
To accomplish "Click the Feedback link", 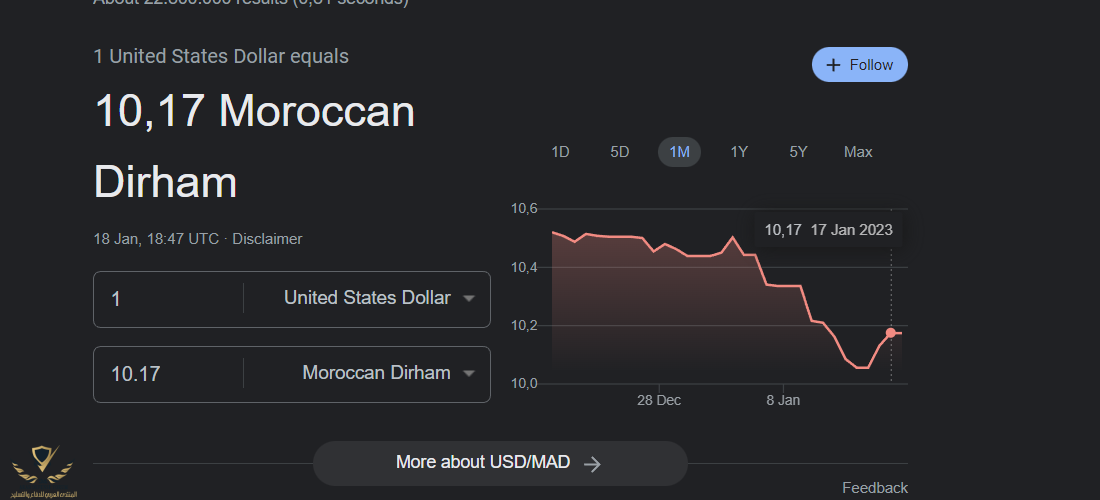I will coord(875,488).
